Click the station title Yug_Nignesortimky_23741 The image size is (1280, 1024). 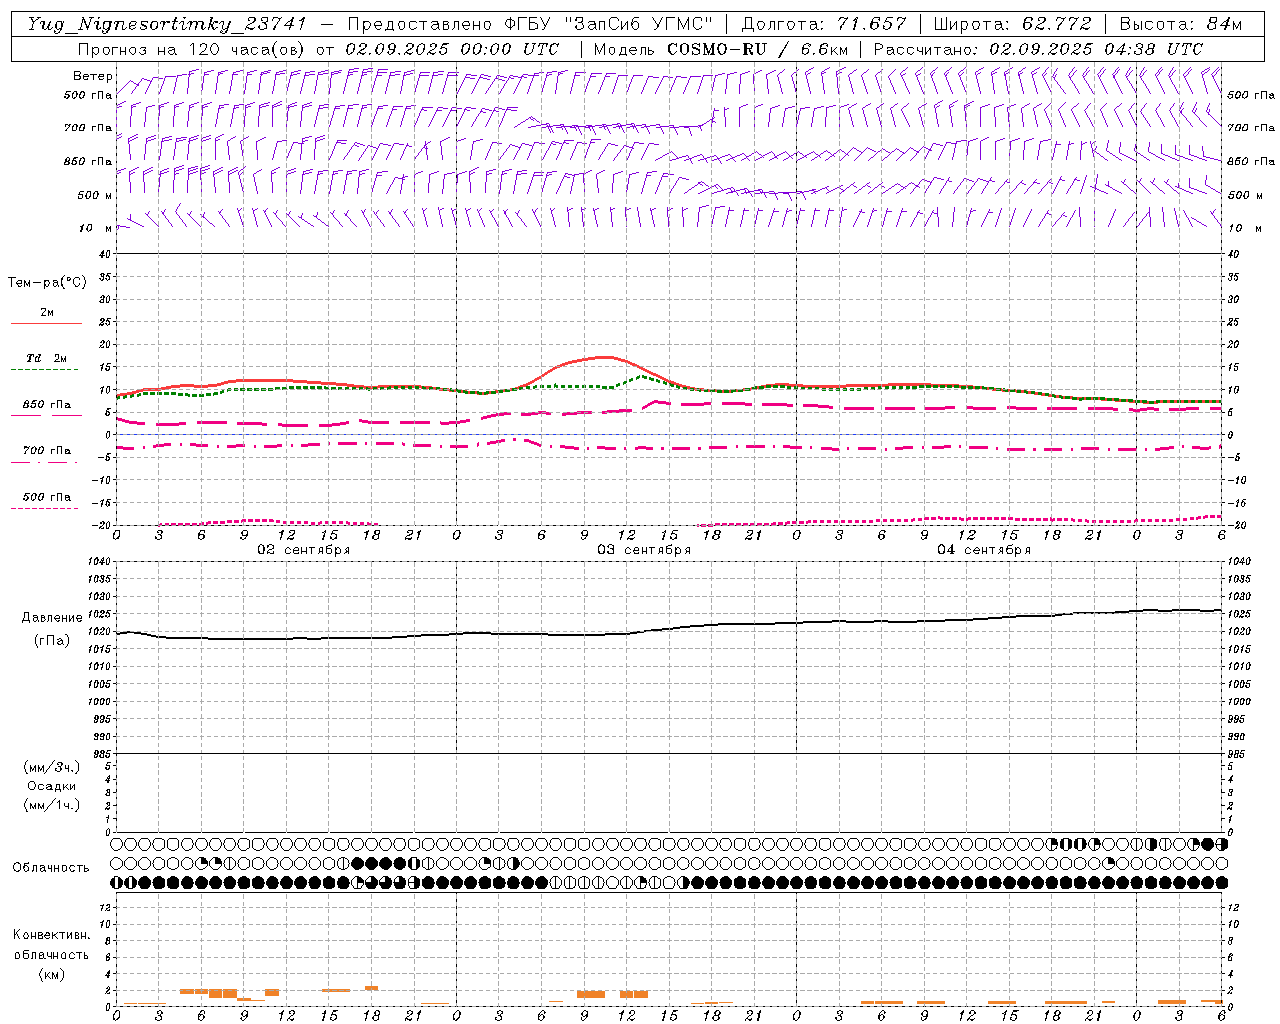[167, 24]
